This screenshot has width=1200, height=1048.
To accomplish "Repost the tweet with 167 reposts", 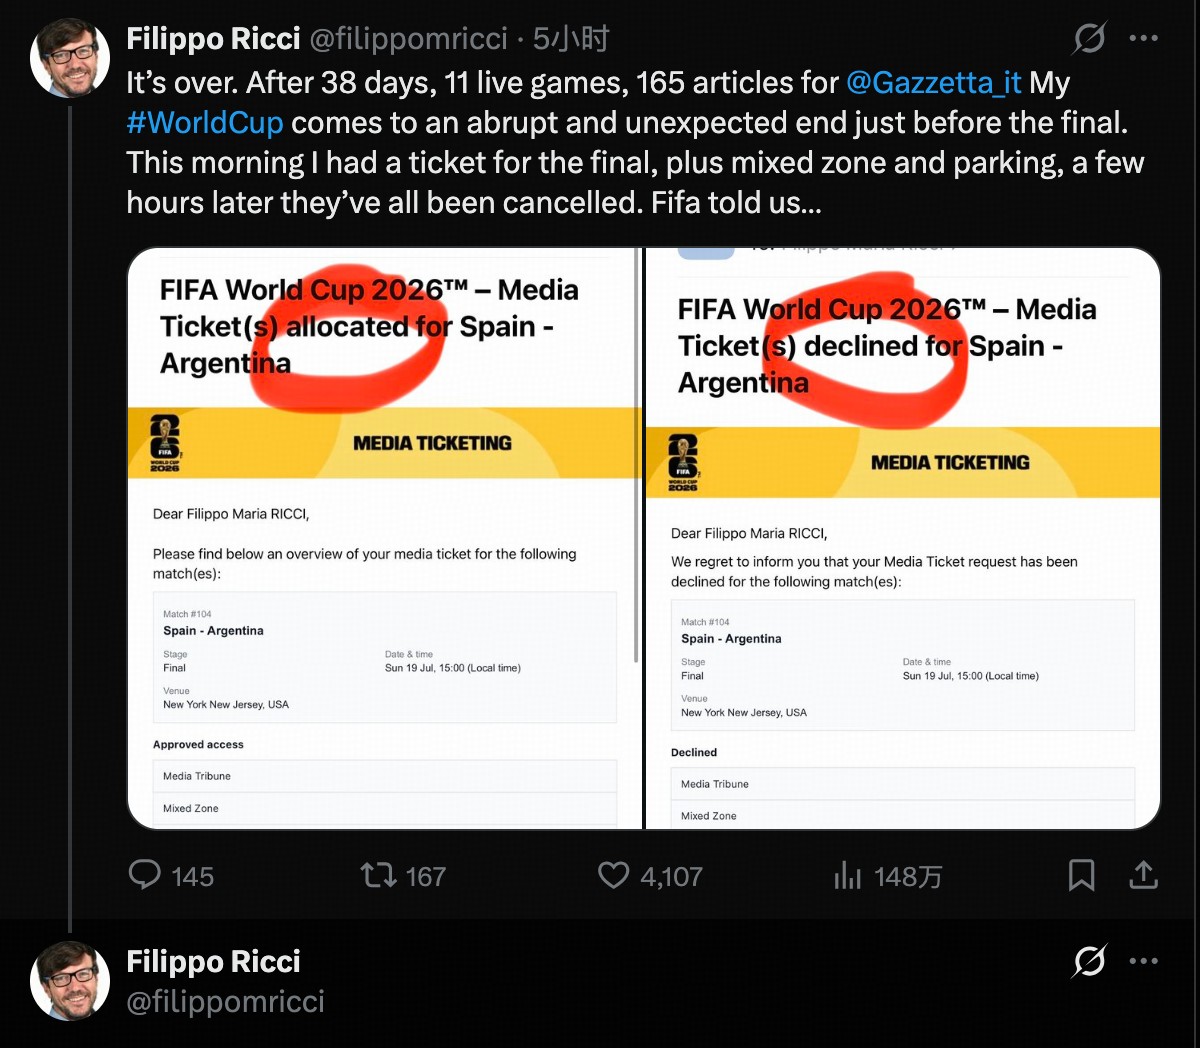I will click(378, 876).
